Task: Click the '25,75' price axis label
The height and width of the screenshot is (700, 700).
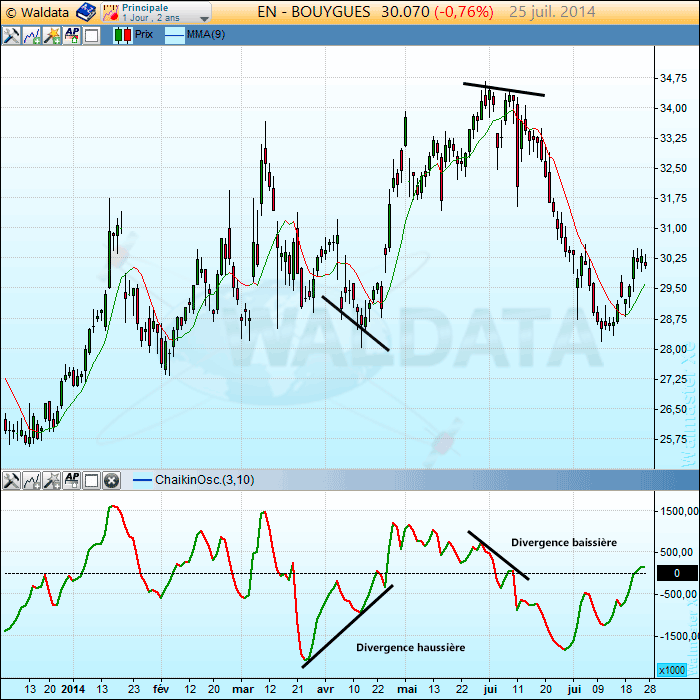Action: click(673, 439)
